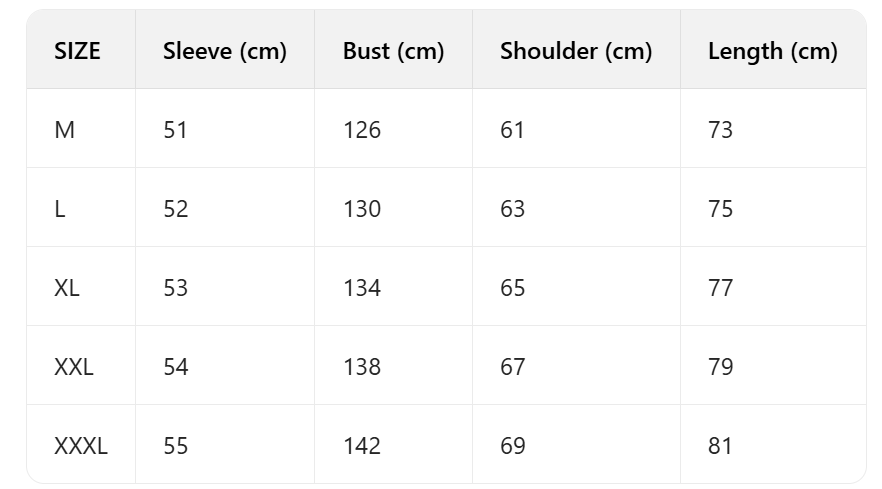Click the XXL size row label
This screenshot has width=882, height=489.
pos(74,367)
